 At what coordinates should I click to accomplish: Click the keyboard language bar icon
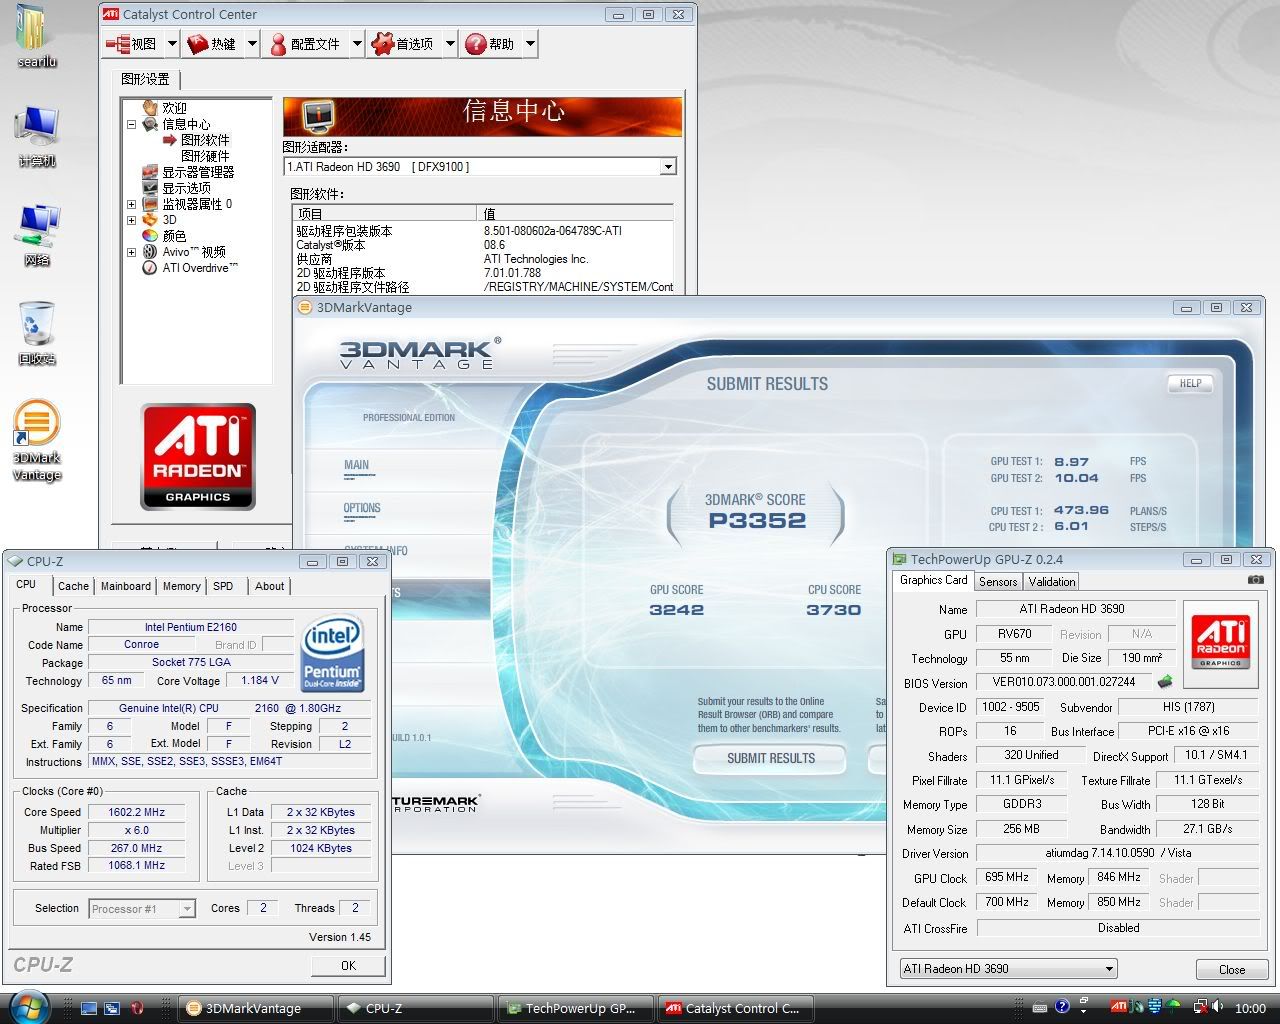point(1040,1008)
